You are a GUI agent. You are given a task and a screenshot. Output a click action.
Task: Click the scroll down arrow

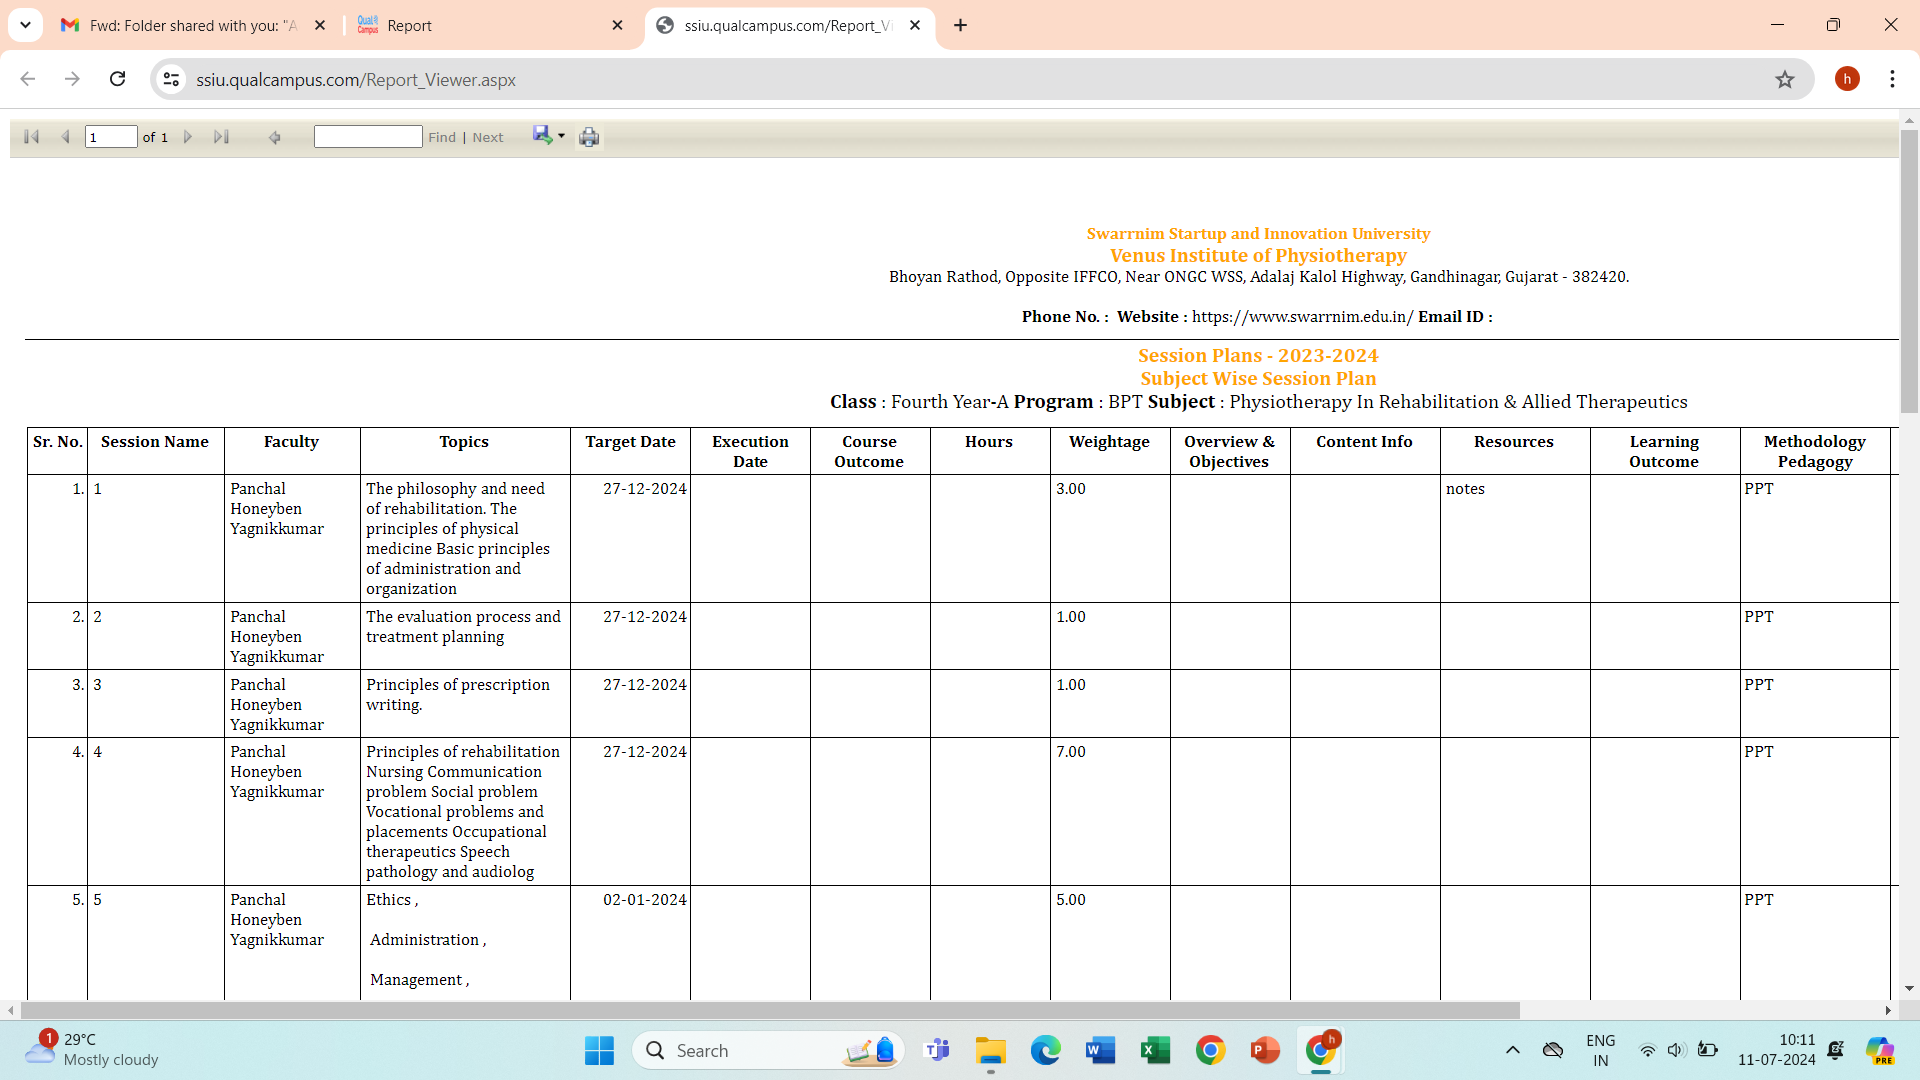point(1909,988)
